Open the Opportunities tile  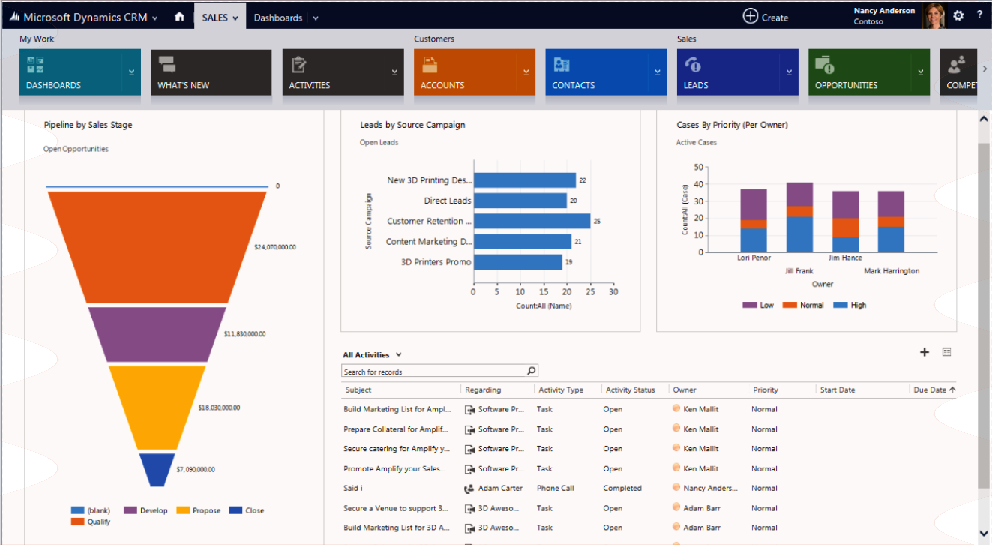click(x=856, y=72)
